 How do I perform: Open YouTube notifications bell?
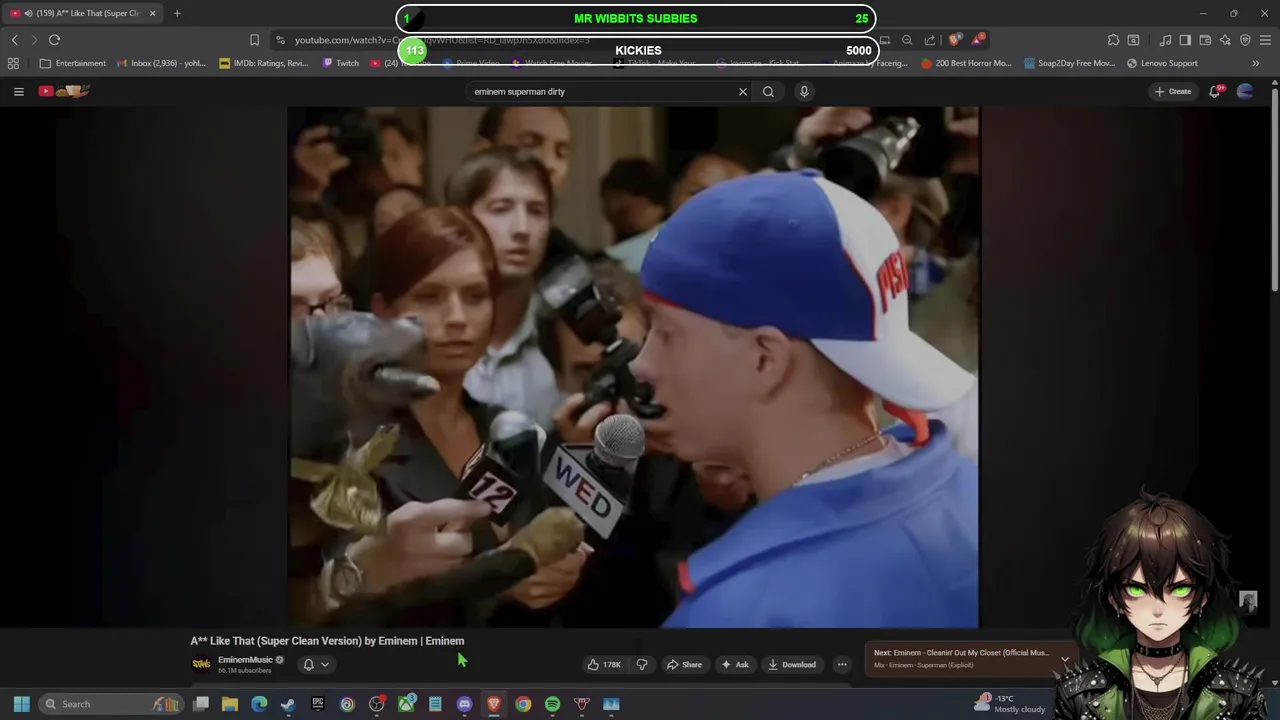[1215, 91]
